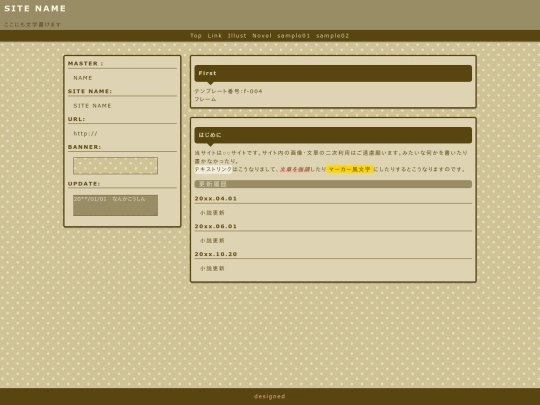Open the Top navigation link

(x=196, y=36)
